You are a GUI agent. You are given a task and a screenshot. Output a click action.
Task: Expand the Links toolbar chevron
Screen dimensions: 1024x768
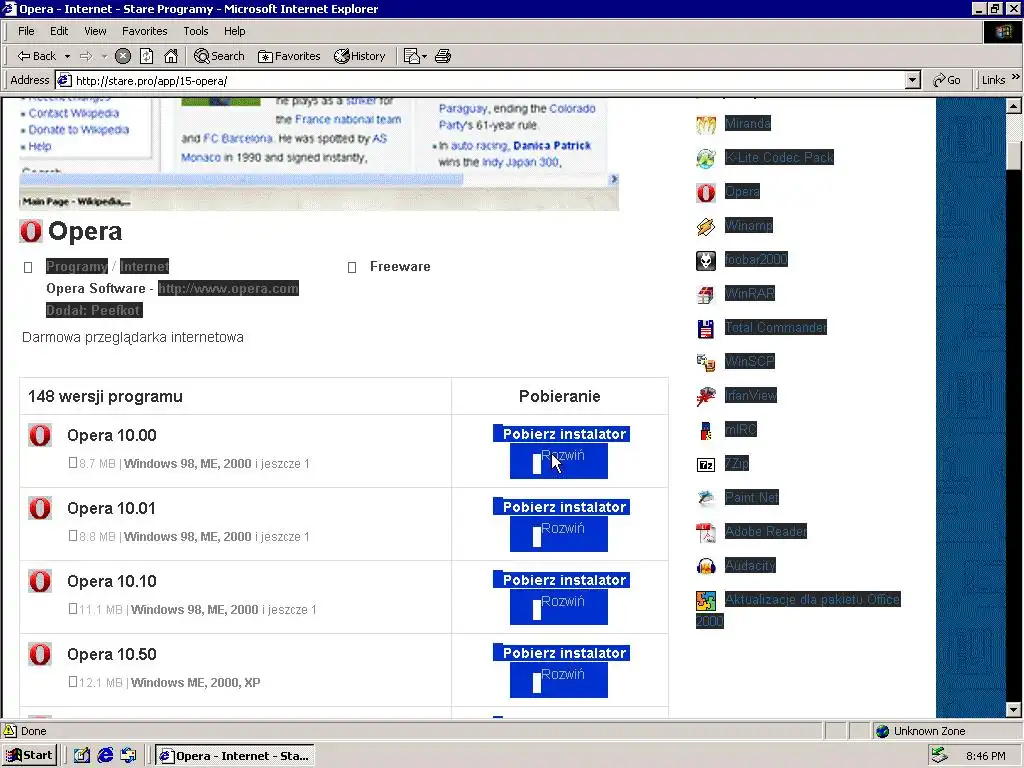click(1016, 77)
